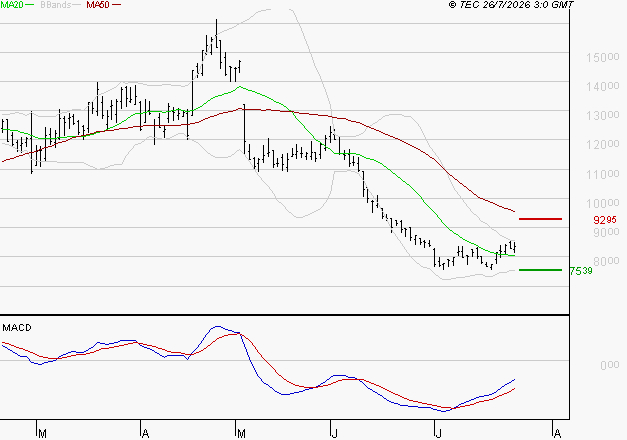Click the 12000 price axis label
The image size is (627, 440).
(603, 144)
